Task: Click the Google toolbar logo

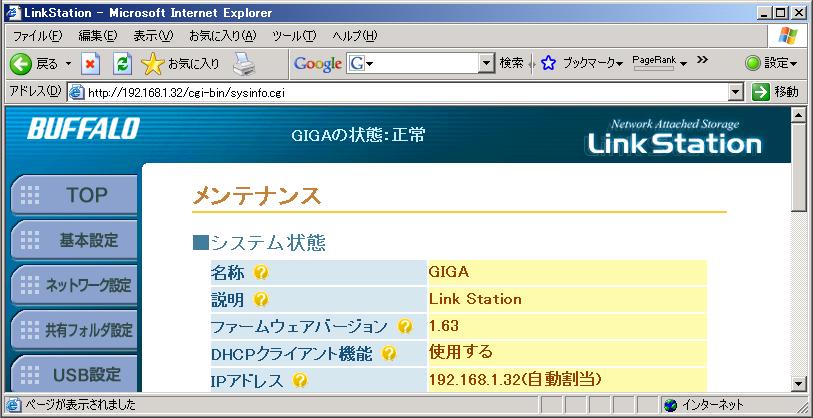Action: tap(317, 64)
